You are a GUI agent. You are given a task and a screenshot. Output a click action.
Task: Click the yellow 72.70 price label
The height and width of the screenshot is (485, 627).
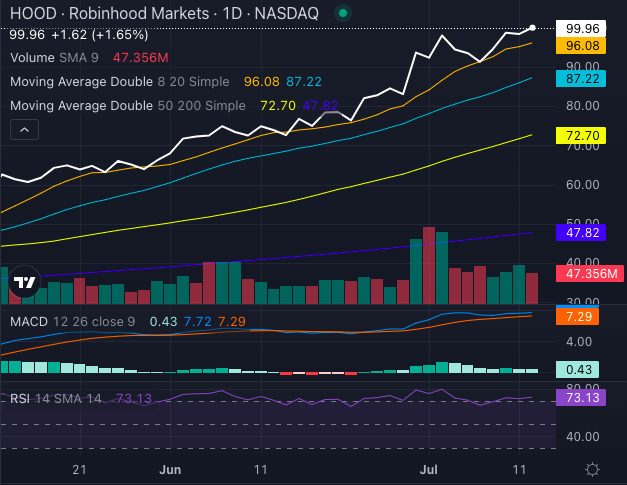tap(581, 136)
